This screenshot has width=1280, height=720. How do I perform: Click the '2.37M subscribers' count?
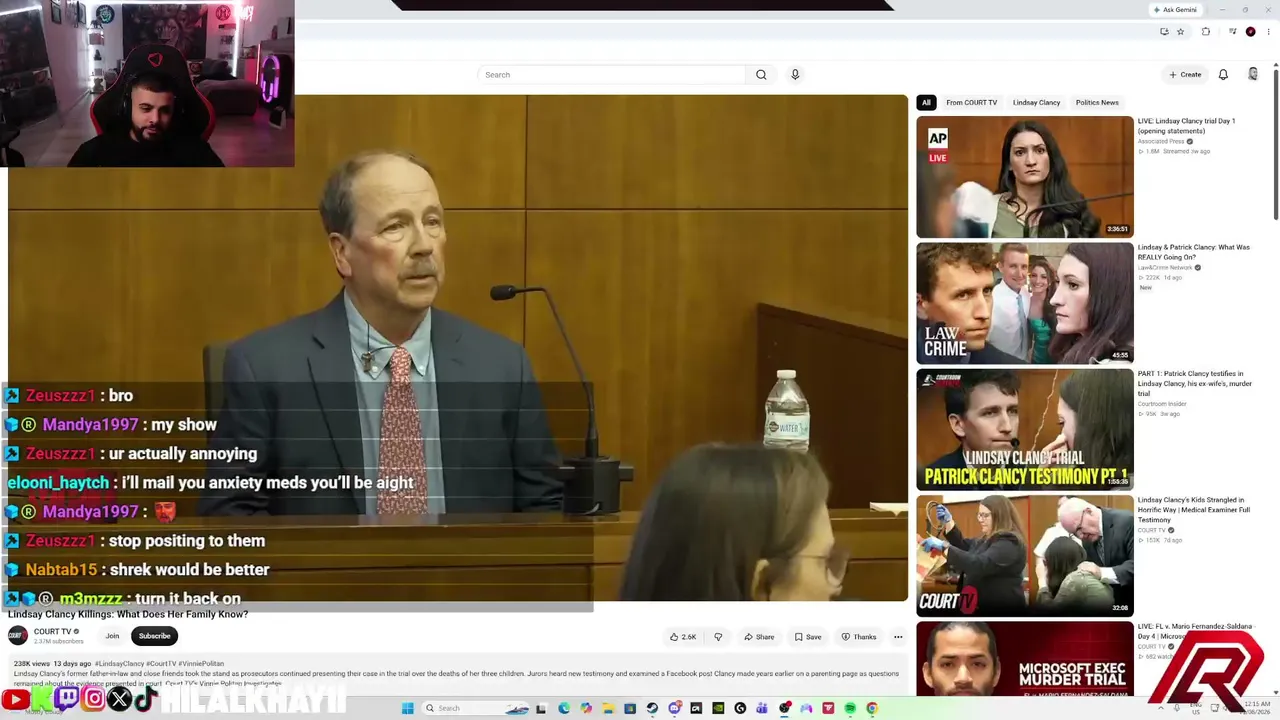click(x=59, y=641)
